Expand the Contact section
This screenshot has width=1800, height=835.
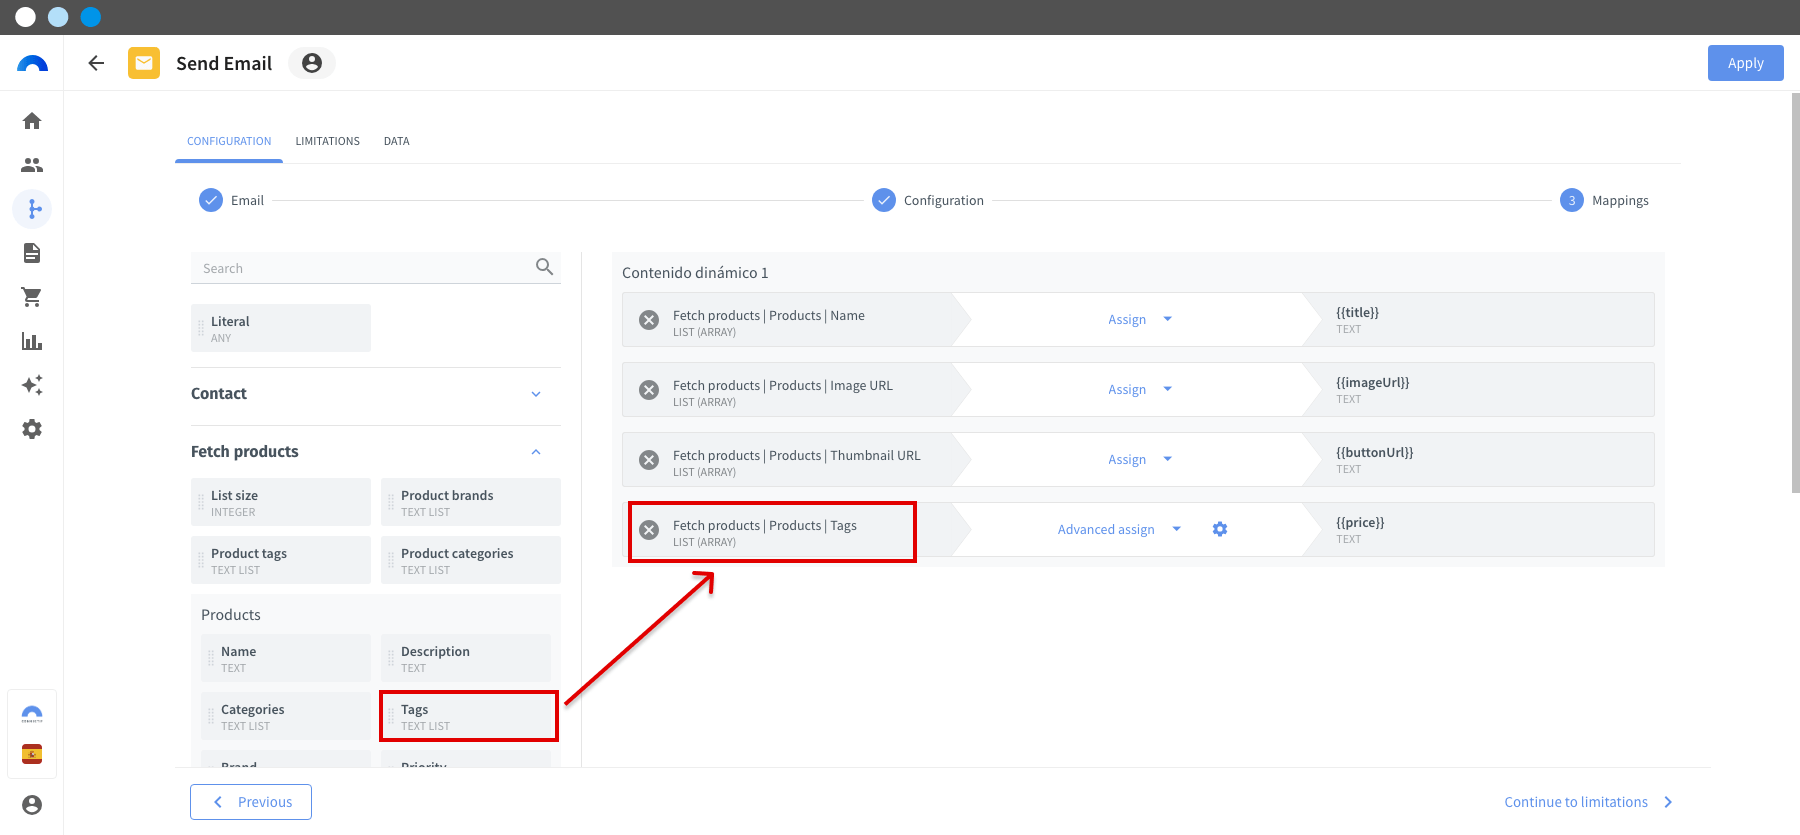(536, 394)
